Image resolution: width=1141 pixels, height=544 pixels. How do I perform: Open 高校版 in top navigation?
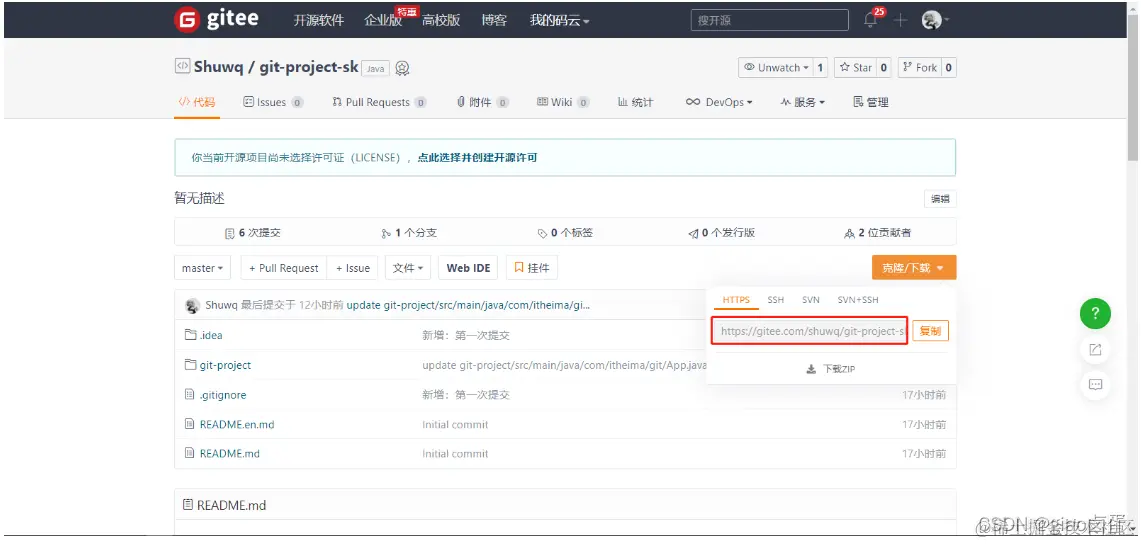(441, 20)
